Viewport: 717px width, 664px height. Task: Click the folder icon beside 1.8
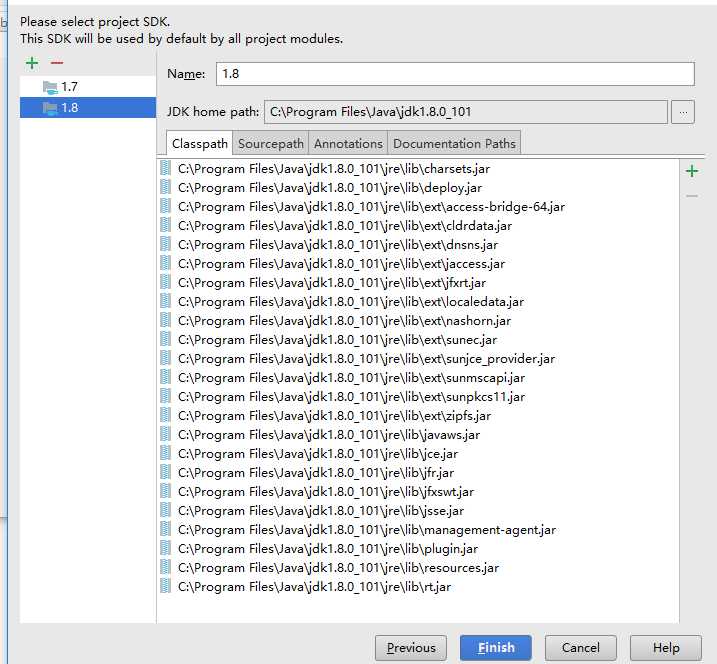pyautogui.click(x=50, y=108)
